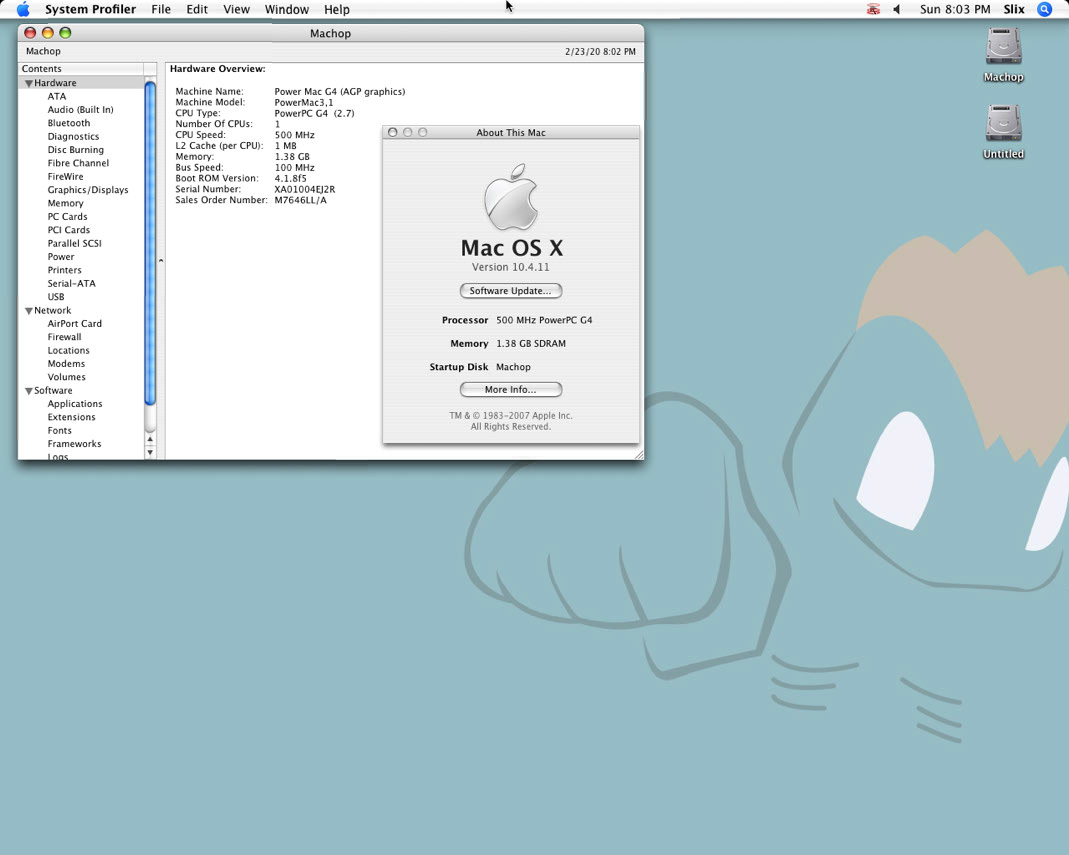Click the red menu bar status icon
This screenshot has height=855, width=1069.
[x=873, y=10]
